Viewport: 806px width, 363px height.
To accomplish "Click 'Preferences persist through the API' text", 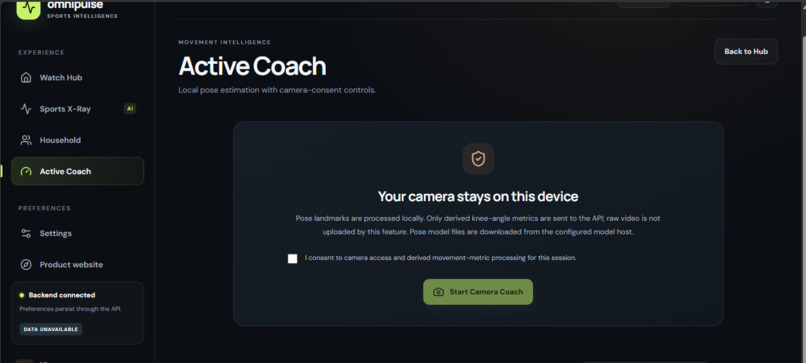I will tap(70, 309).
